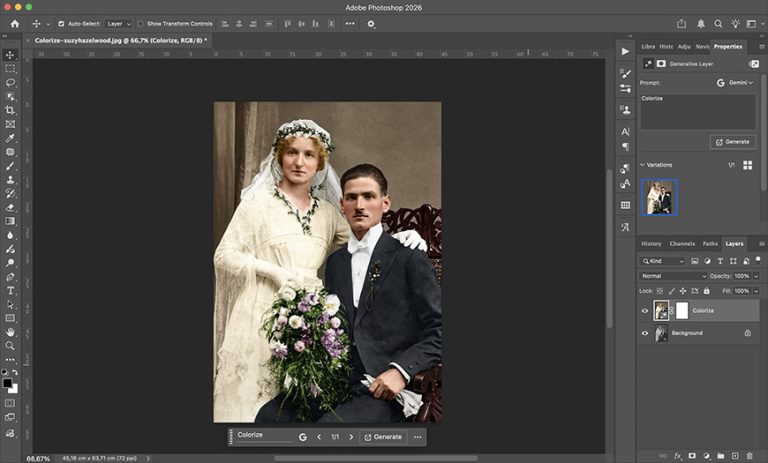Open the Home screen icon
The image size is (768, 463).
[15, 24]
